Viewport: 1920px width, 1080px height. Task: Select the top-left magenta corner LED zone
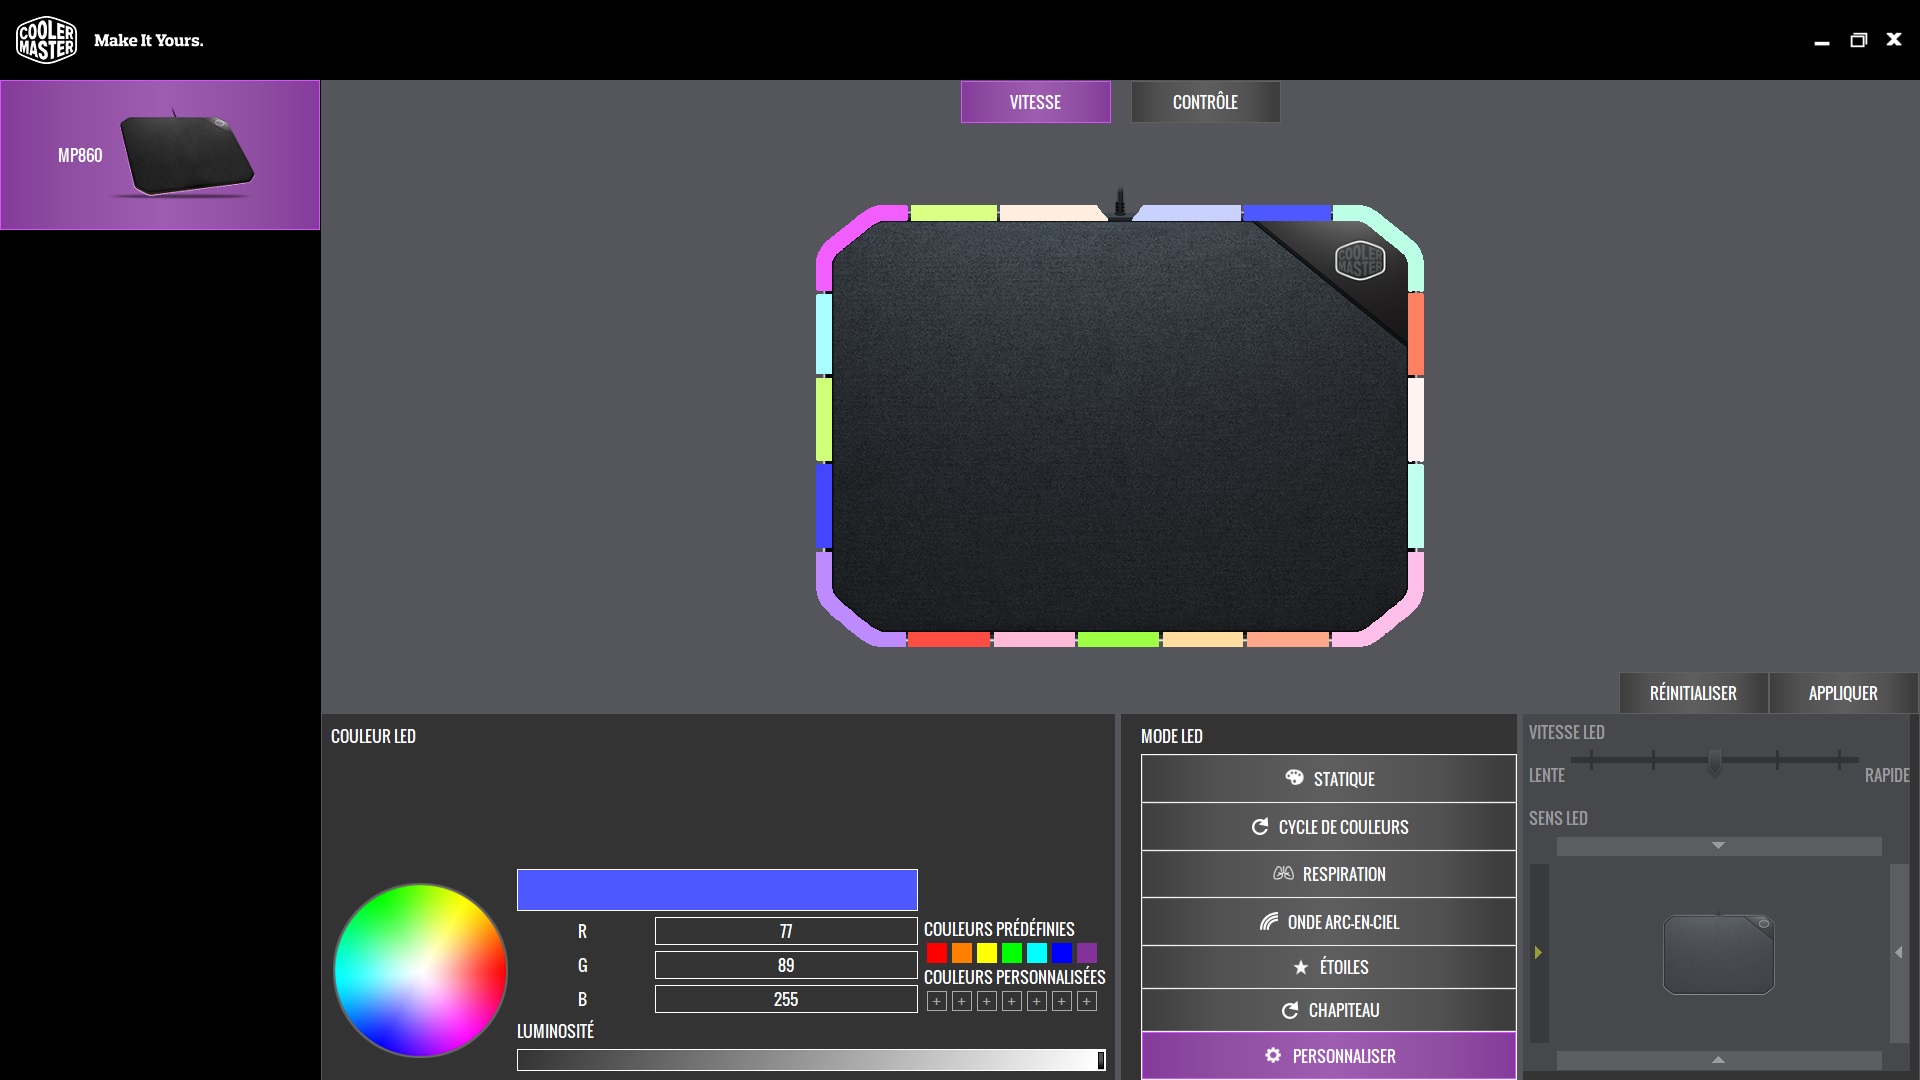[x=850, y=232]
